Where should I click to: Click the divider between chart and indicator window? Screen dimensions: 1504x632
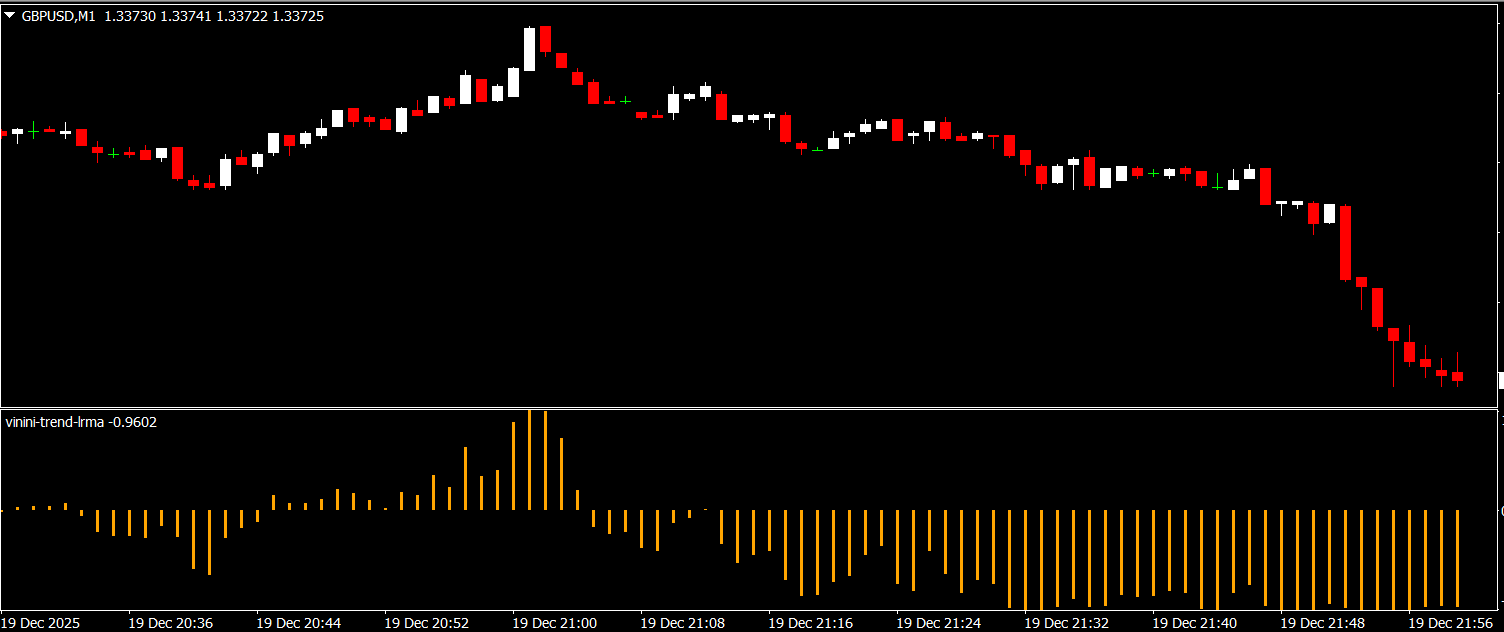click(750, 407)
